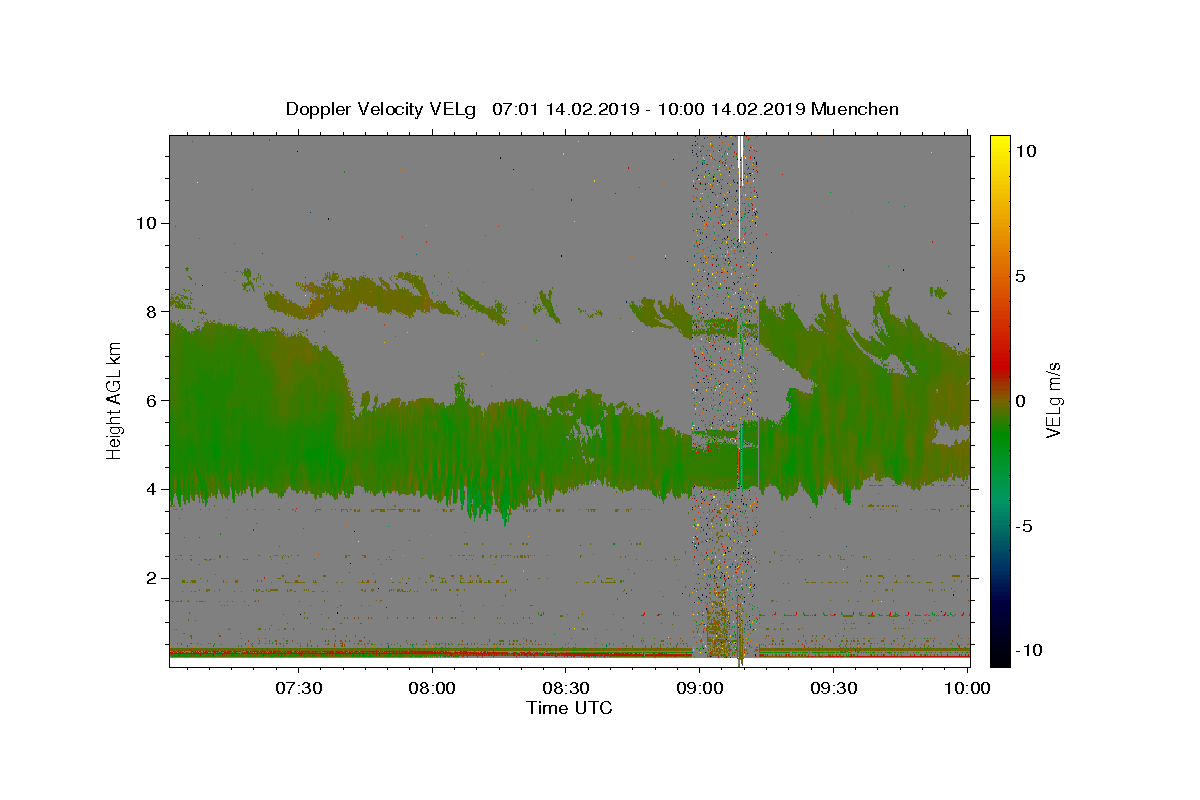
Task: Click the 09:30 time tick label
Action: (834, 688)
